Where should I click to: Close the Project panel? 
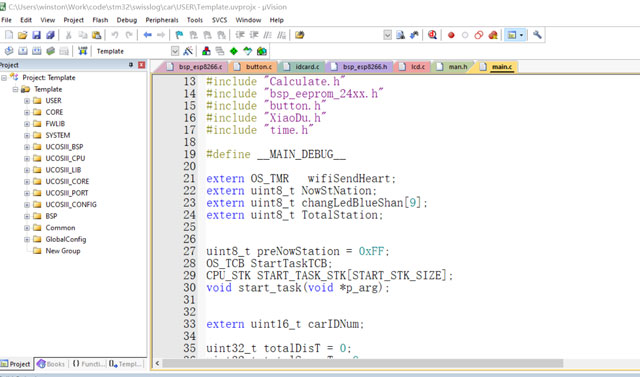point(141,65)
